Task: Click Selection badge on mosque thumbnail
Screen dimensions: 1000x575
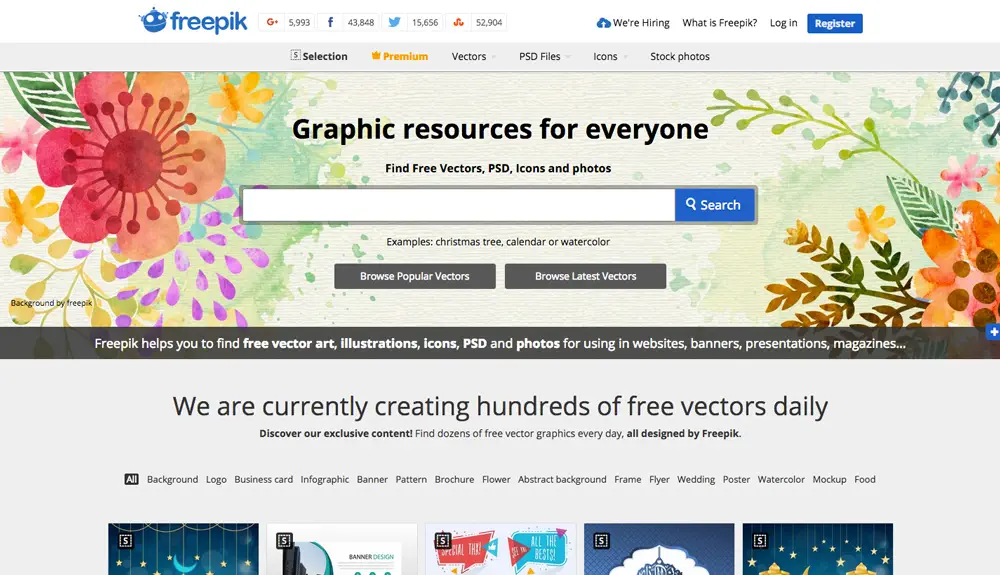Action: pyautogui.click(x=601, y=541)
